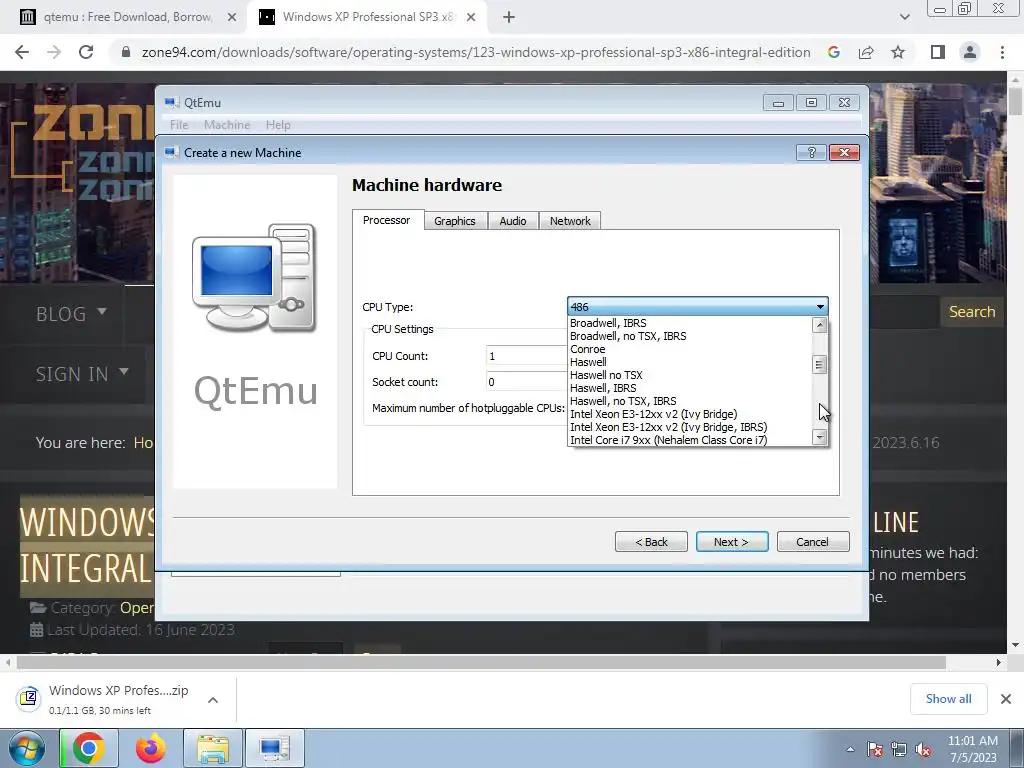Select Broadwell, IBRS from the CPU list
Image resolution: width=1024 pixels, height=768 pixels.
[690, 323]
